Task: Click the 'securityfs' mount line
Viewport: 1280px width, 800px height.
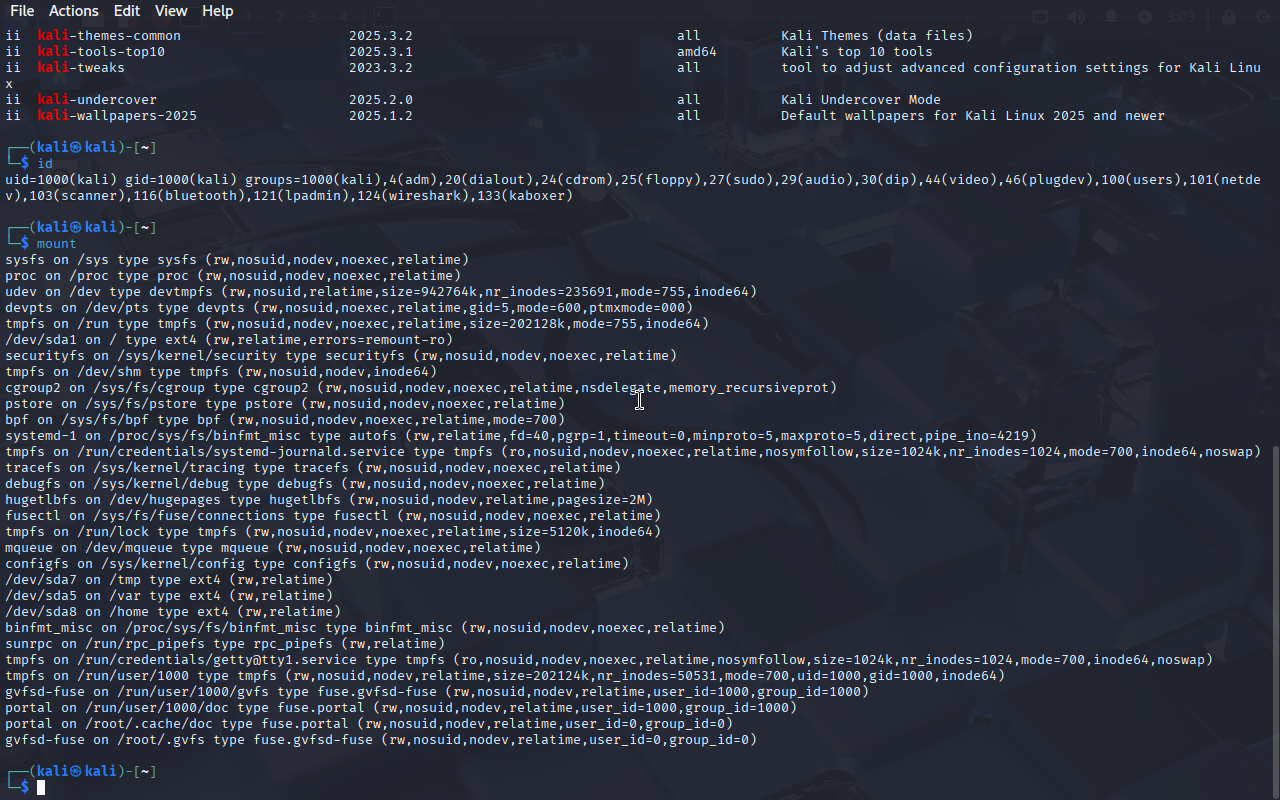Action: 341,356
